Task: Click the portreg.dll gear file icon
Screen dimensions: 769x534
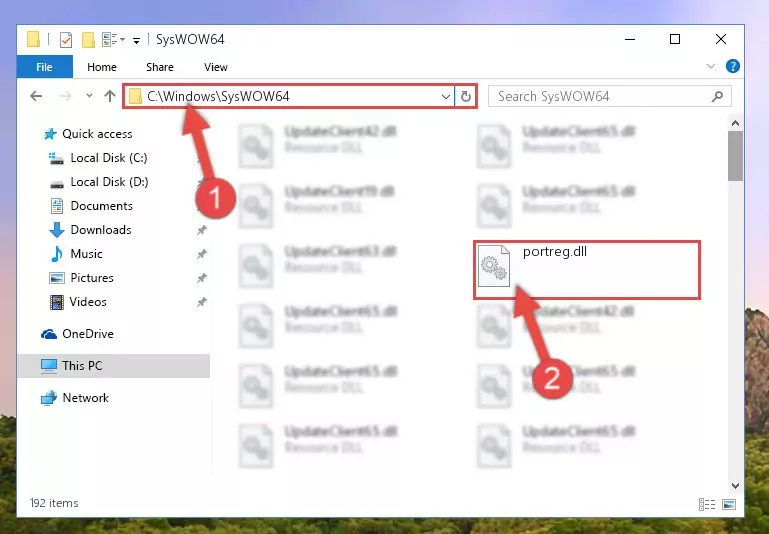Action: pos(494,266)
